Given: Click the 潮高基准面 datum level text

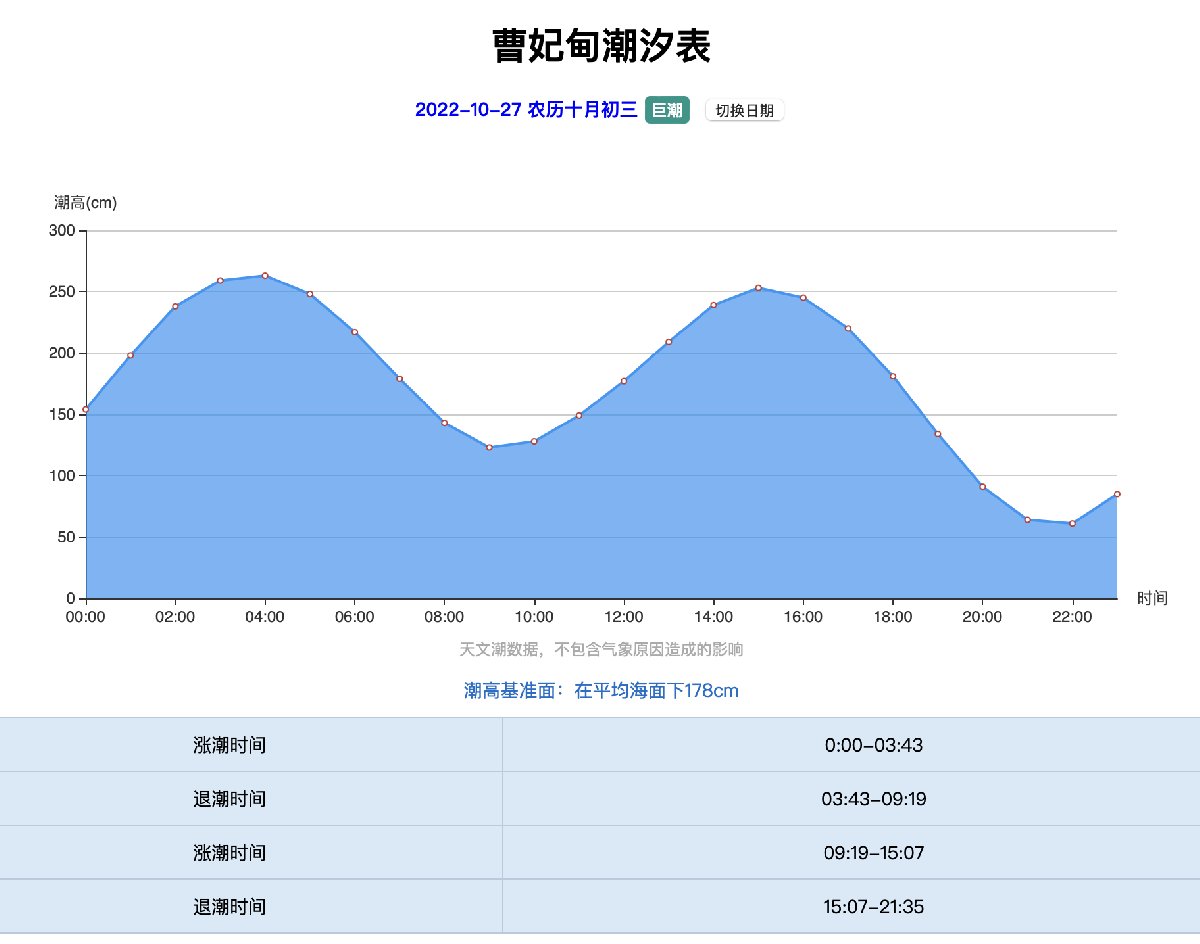Looking at the screenshot, I should click(x=601, y=691).
